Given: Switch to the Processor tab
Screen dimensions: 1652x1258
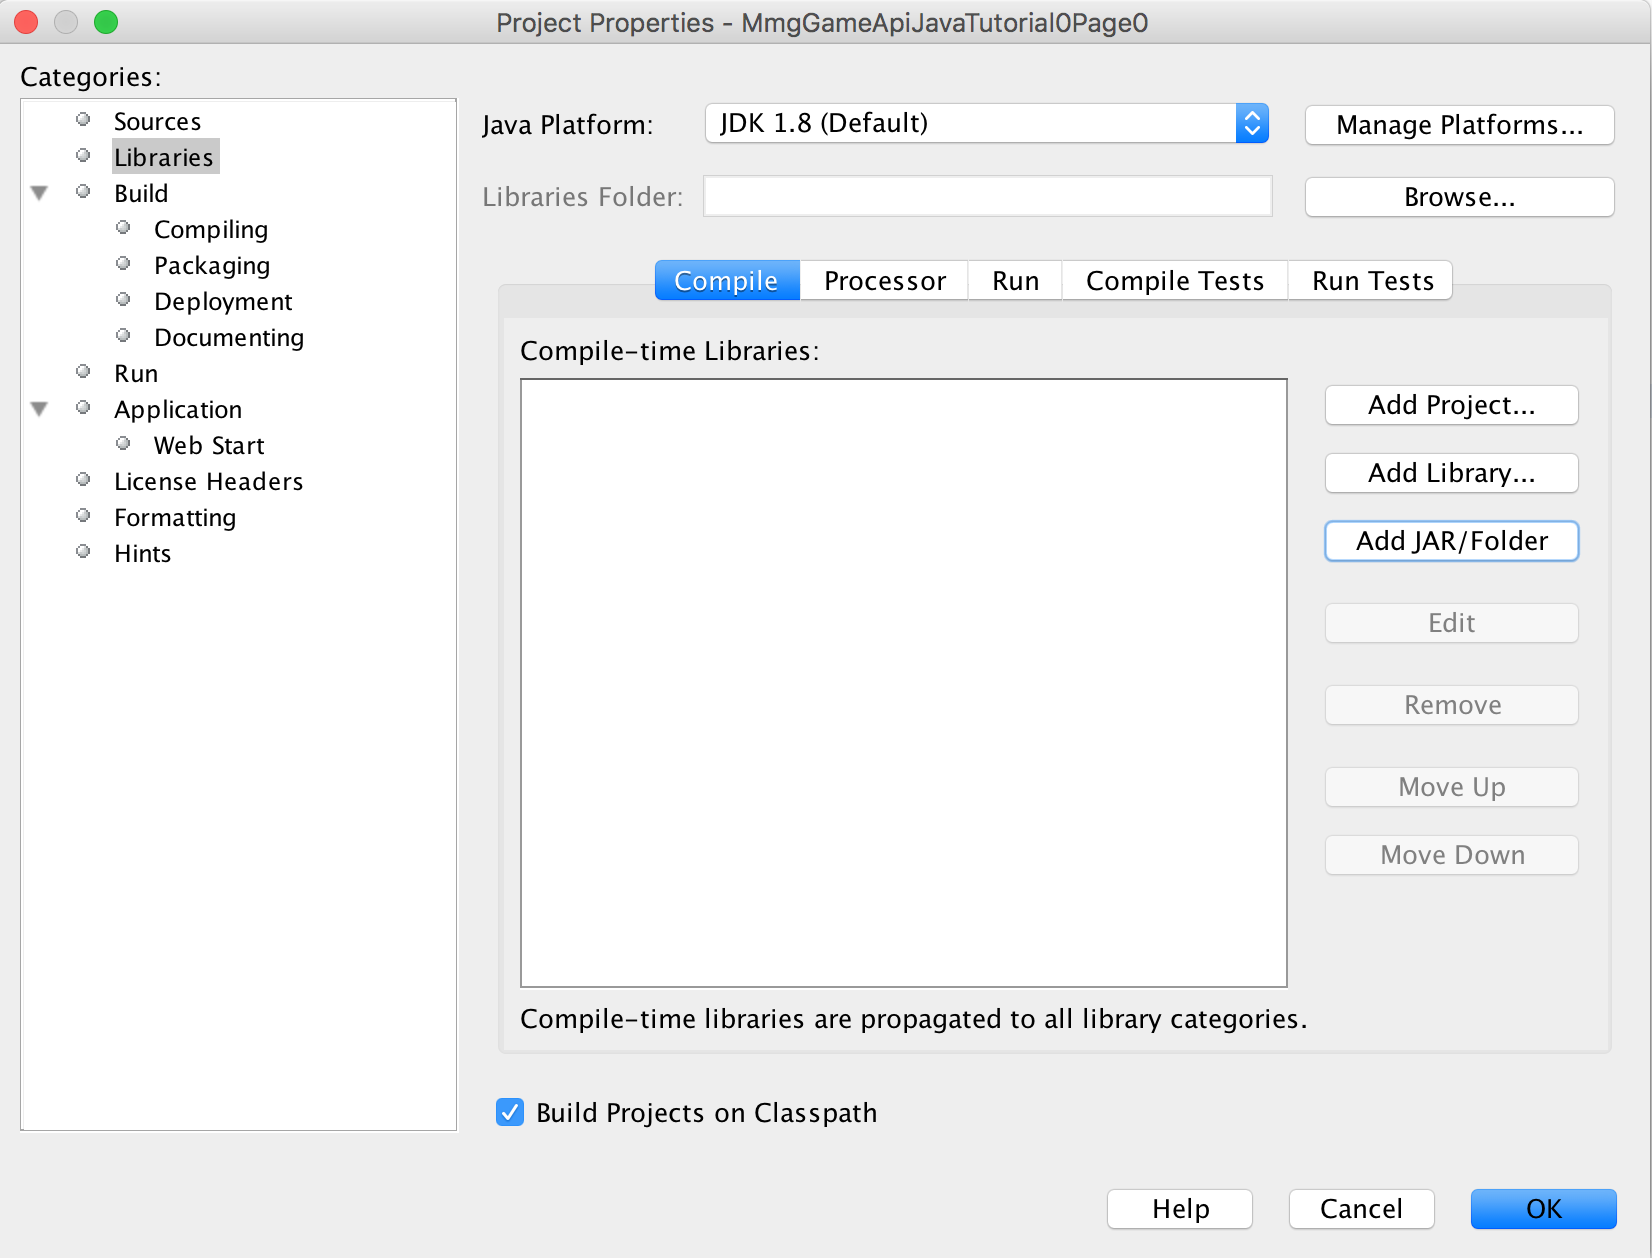Looking at the screenshot, I should point(884,281).
